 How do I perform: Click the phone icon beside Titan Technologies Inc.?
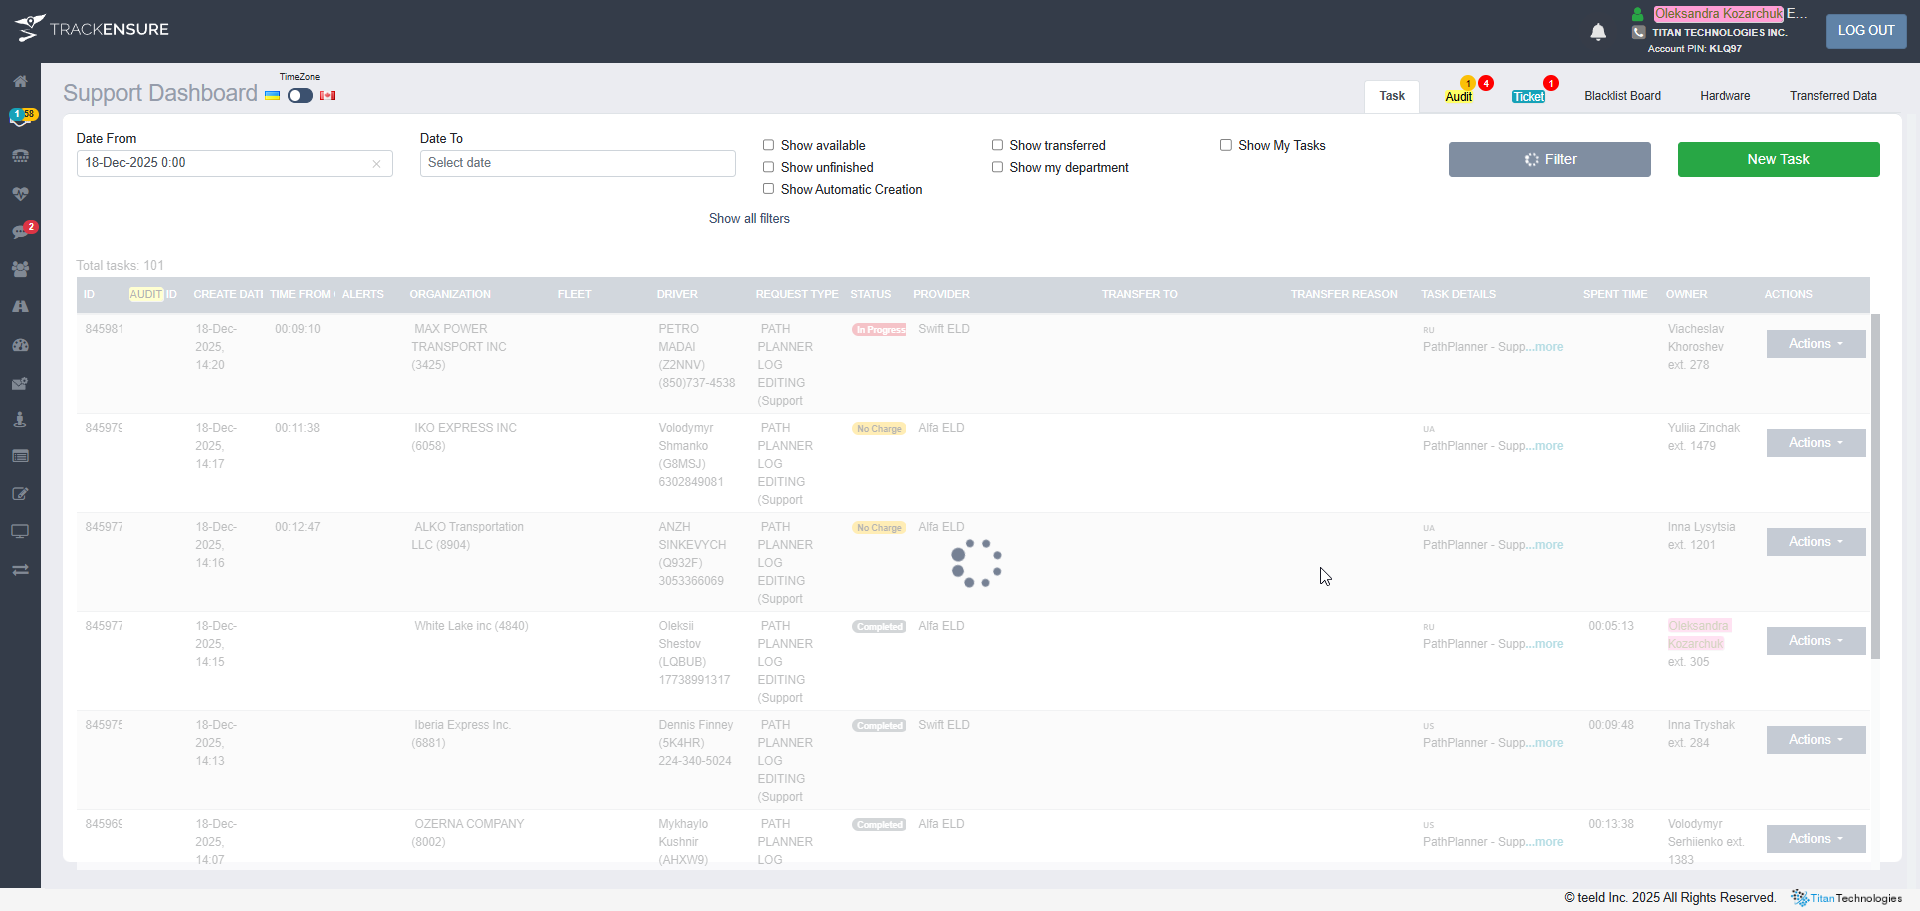[1638, 32]
